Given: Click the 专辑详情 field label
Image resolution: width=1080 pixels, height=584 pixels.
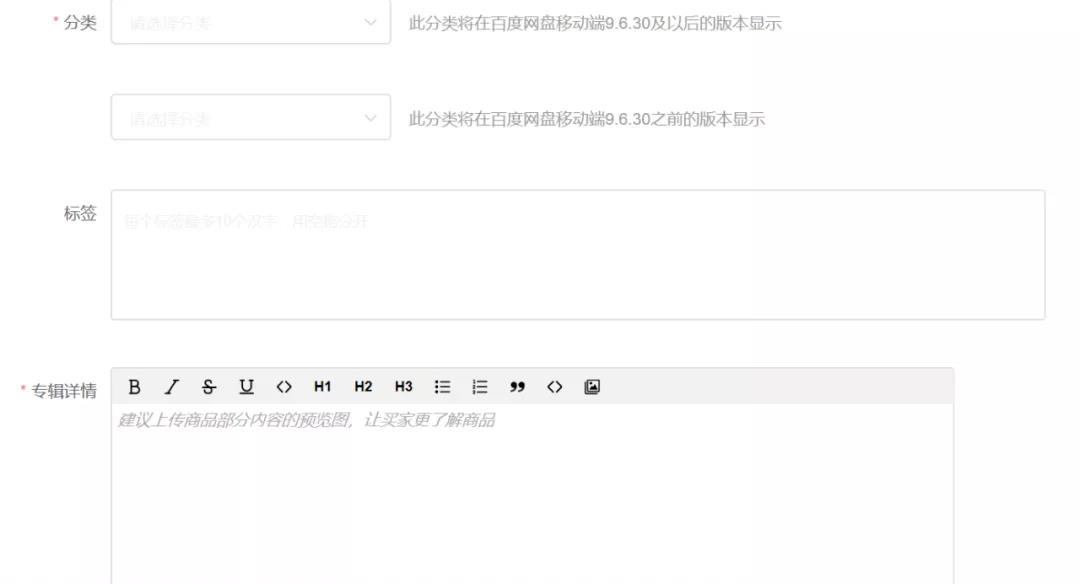Looking at the screenshot, I should (63, 391).
